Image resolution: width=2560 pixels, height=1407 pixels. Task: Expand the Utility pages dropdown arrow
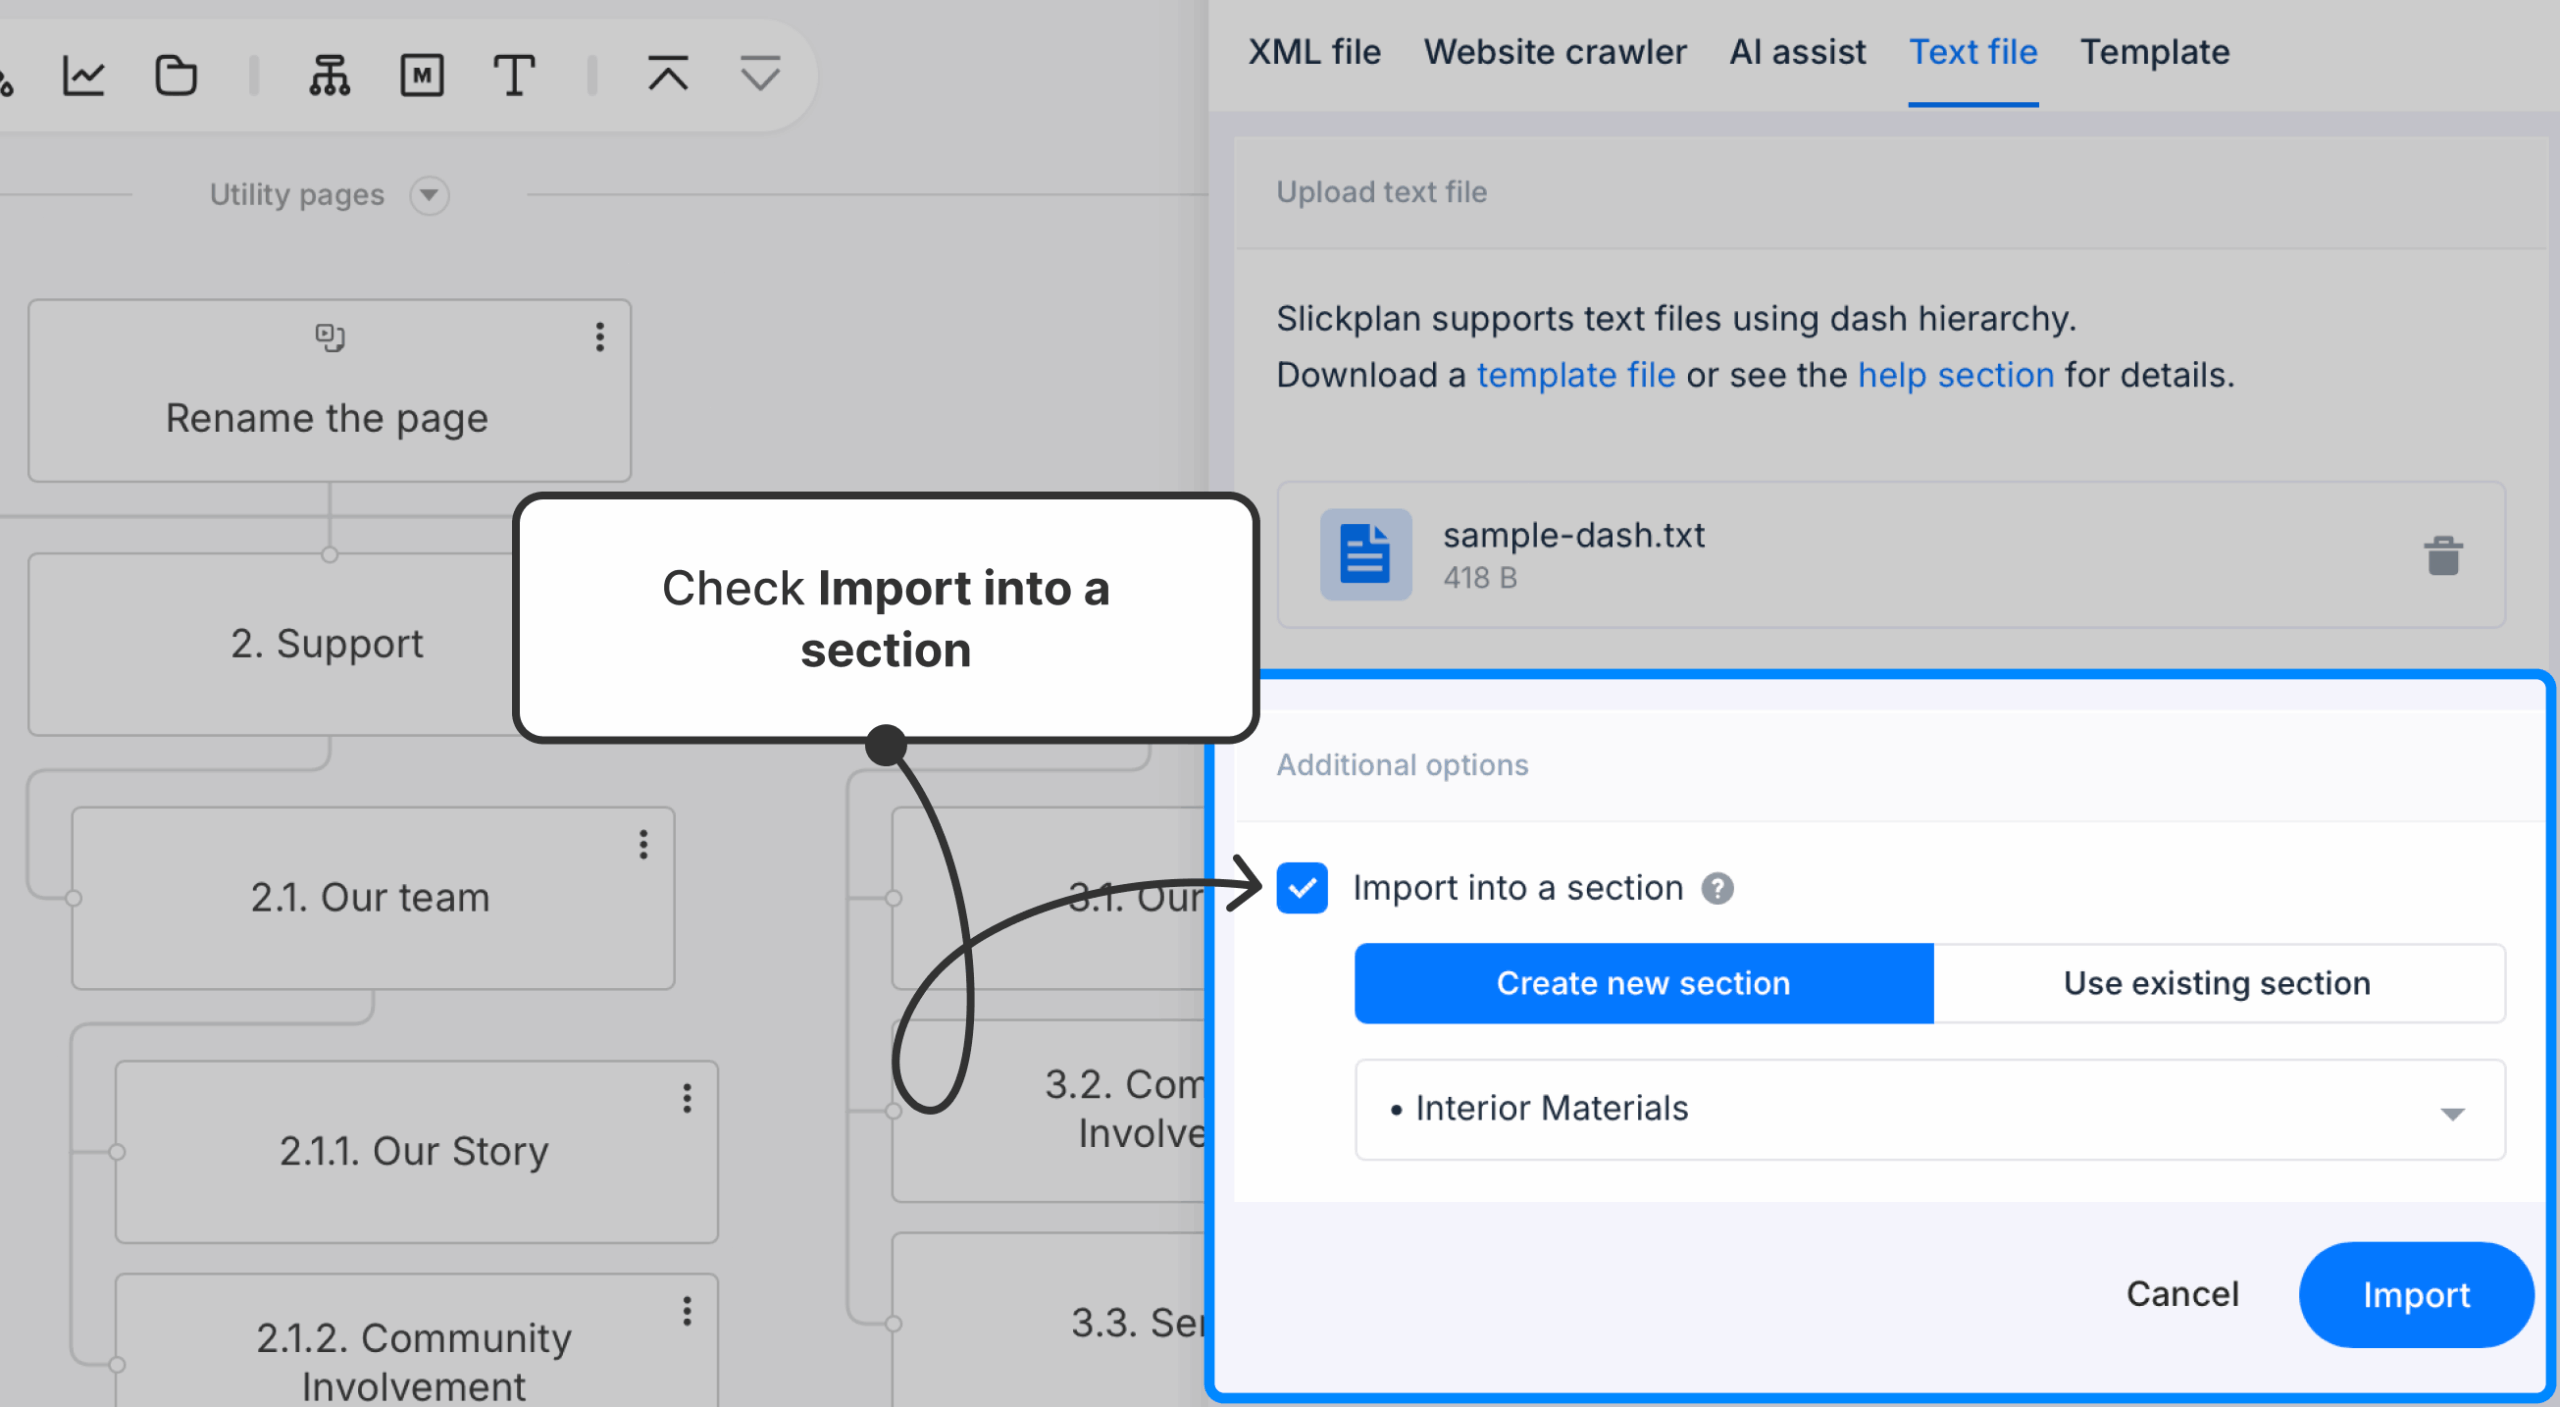click(x=429, y=195)
